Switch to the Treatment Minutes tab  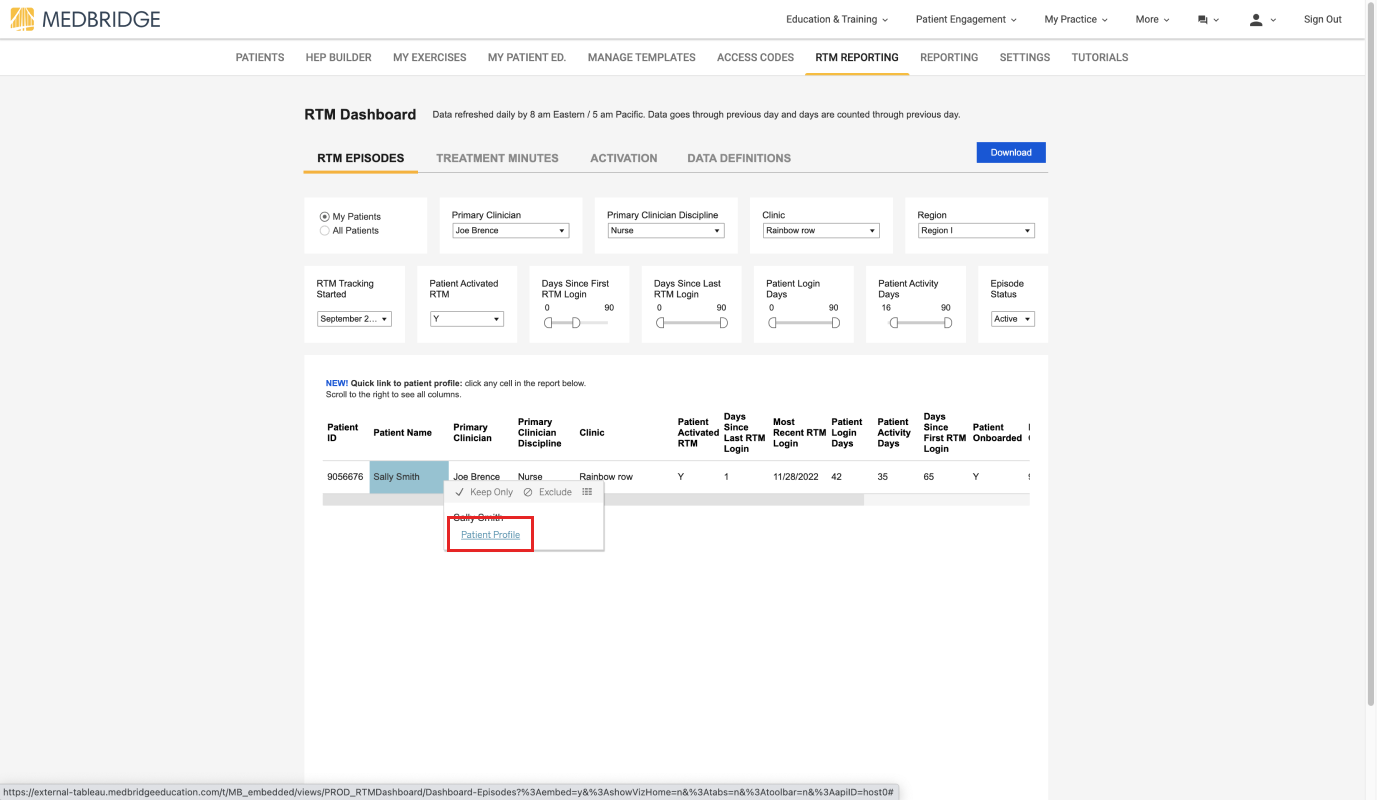pos(497,158)
